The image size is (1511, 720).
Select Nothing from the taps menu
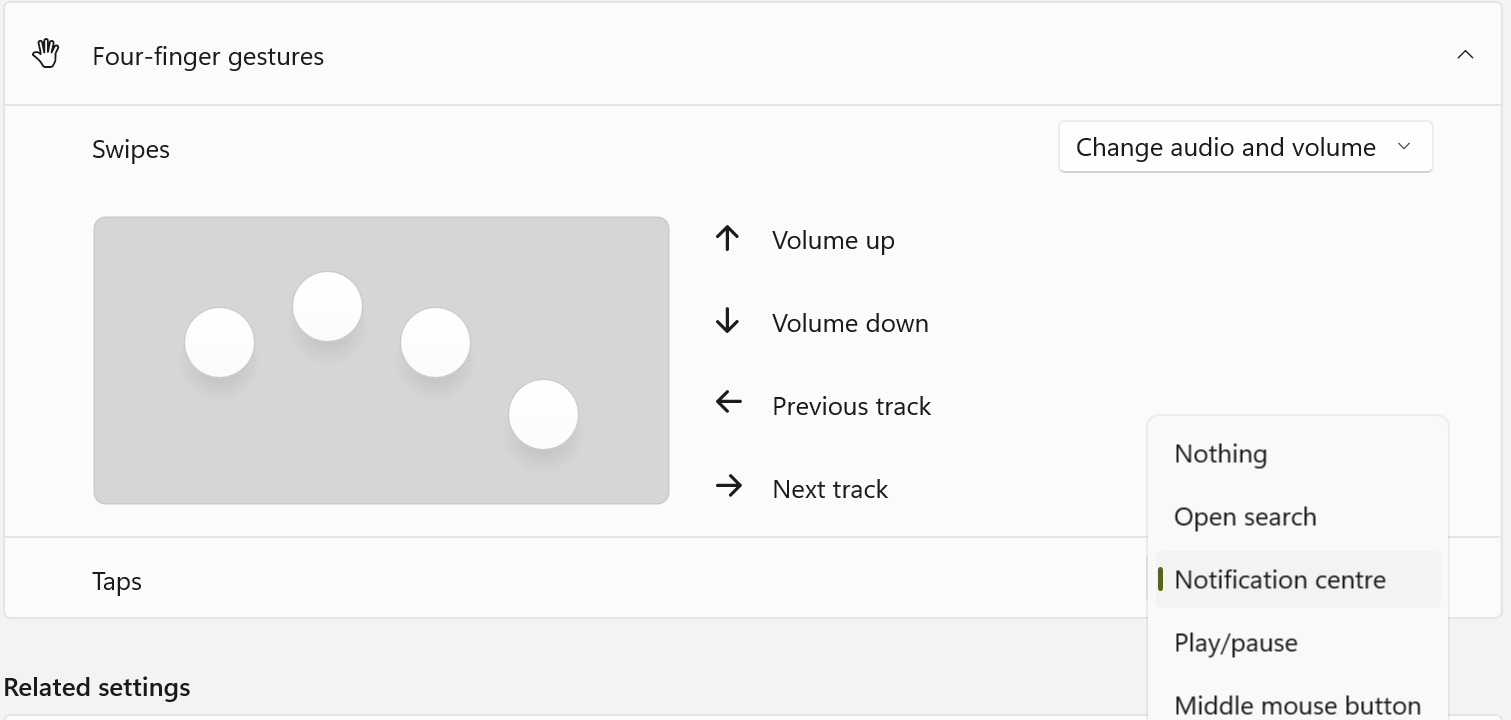[1220, 454]
